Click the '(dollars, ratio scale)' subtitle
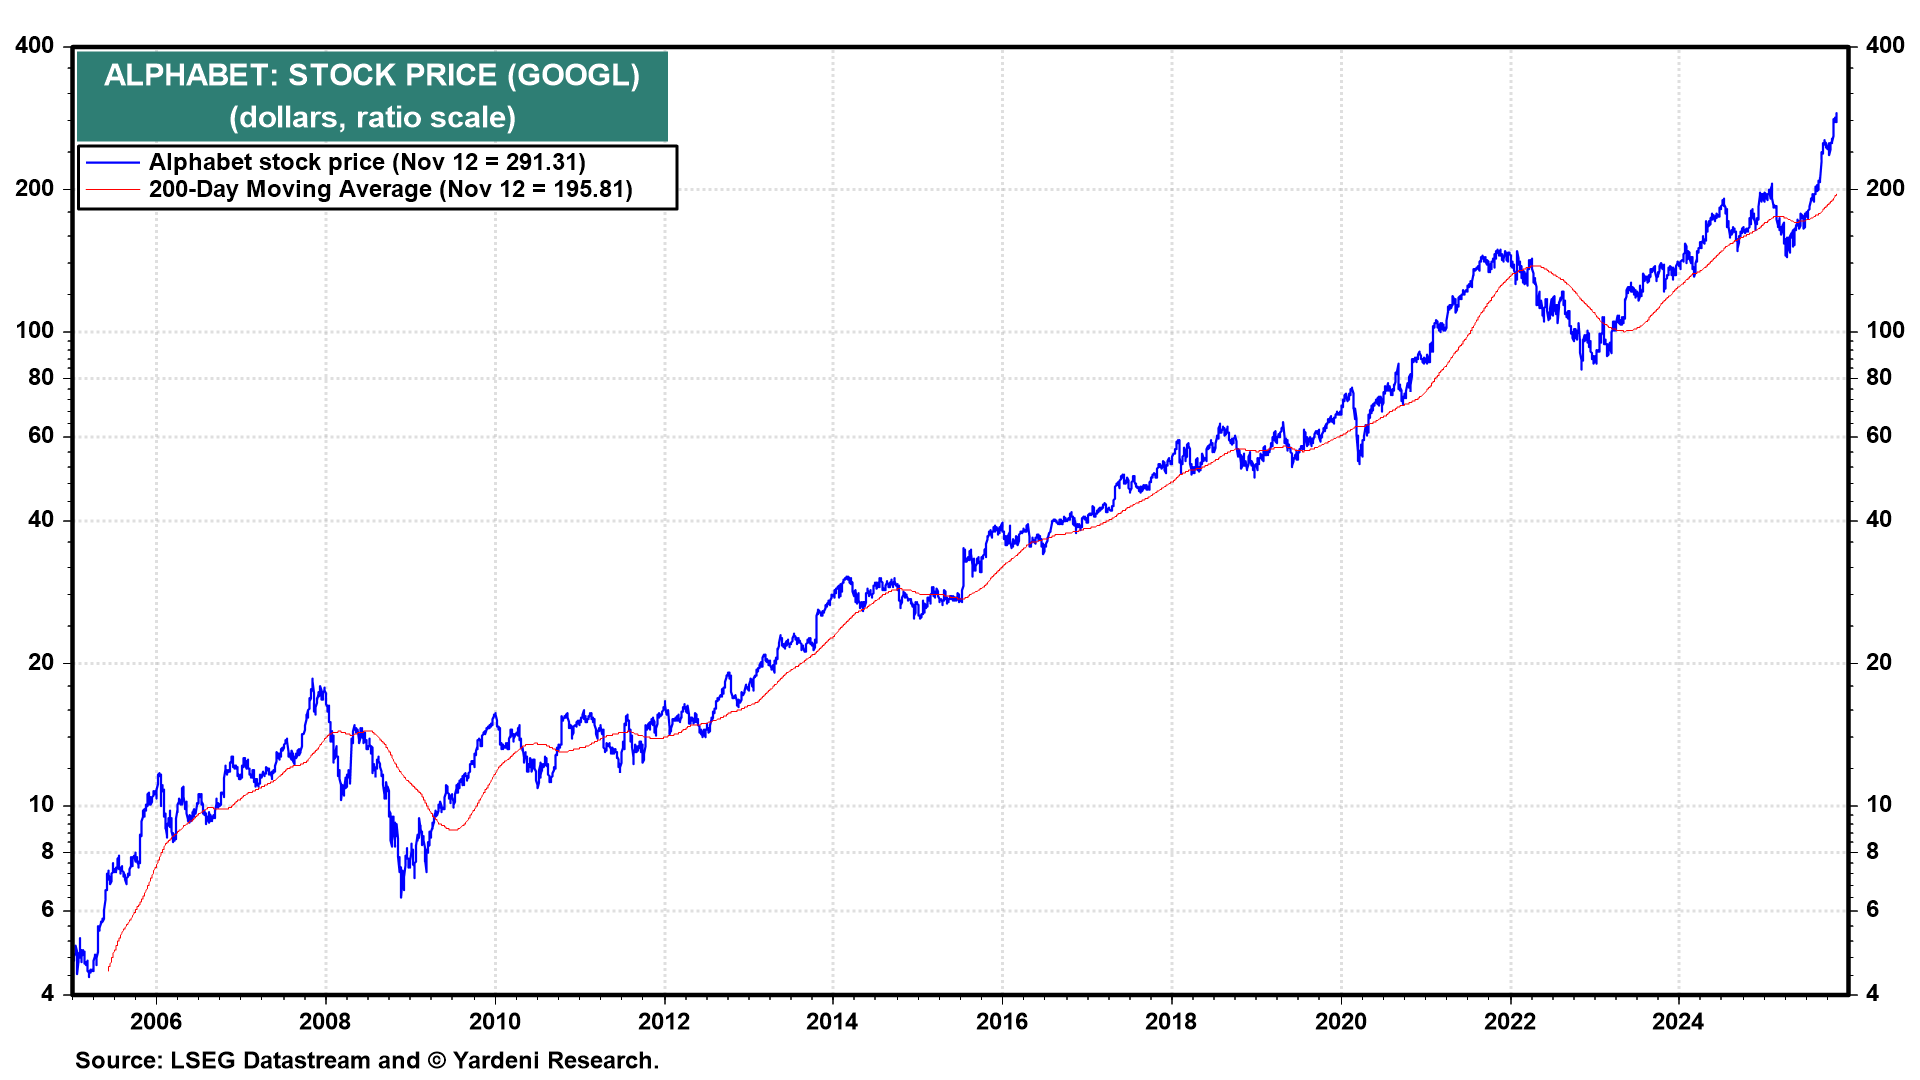This screenshot has width=1920, height=1080. pyautogui.click(x=372, y=117)
